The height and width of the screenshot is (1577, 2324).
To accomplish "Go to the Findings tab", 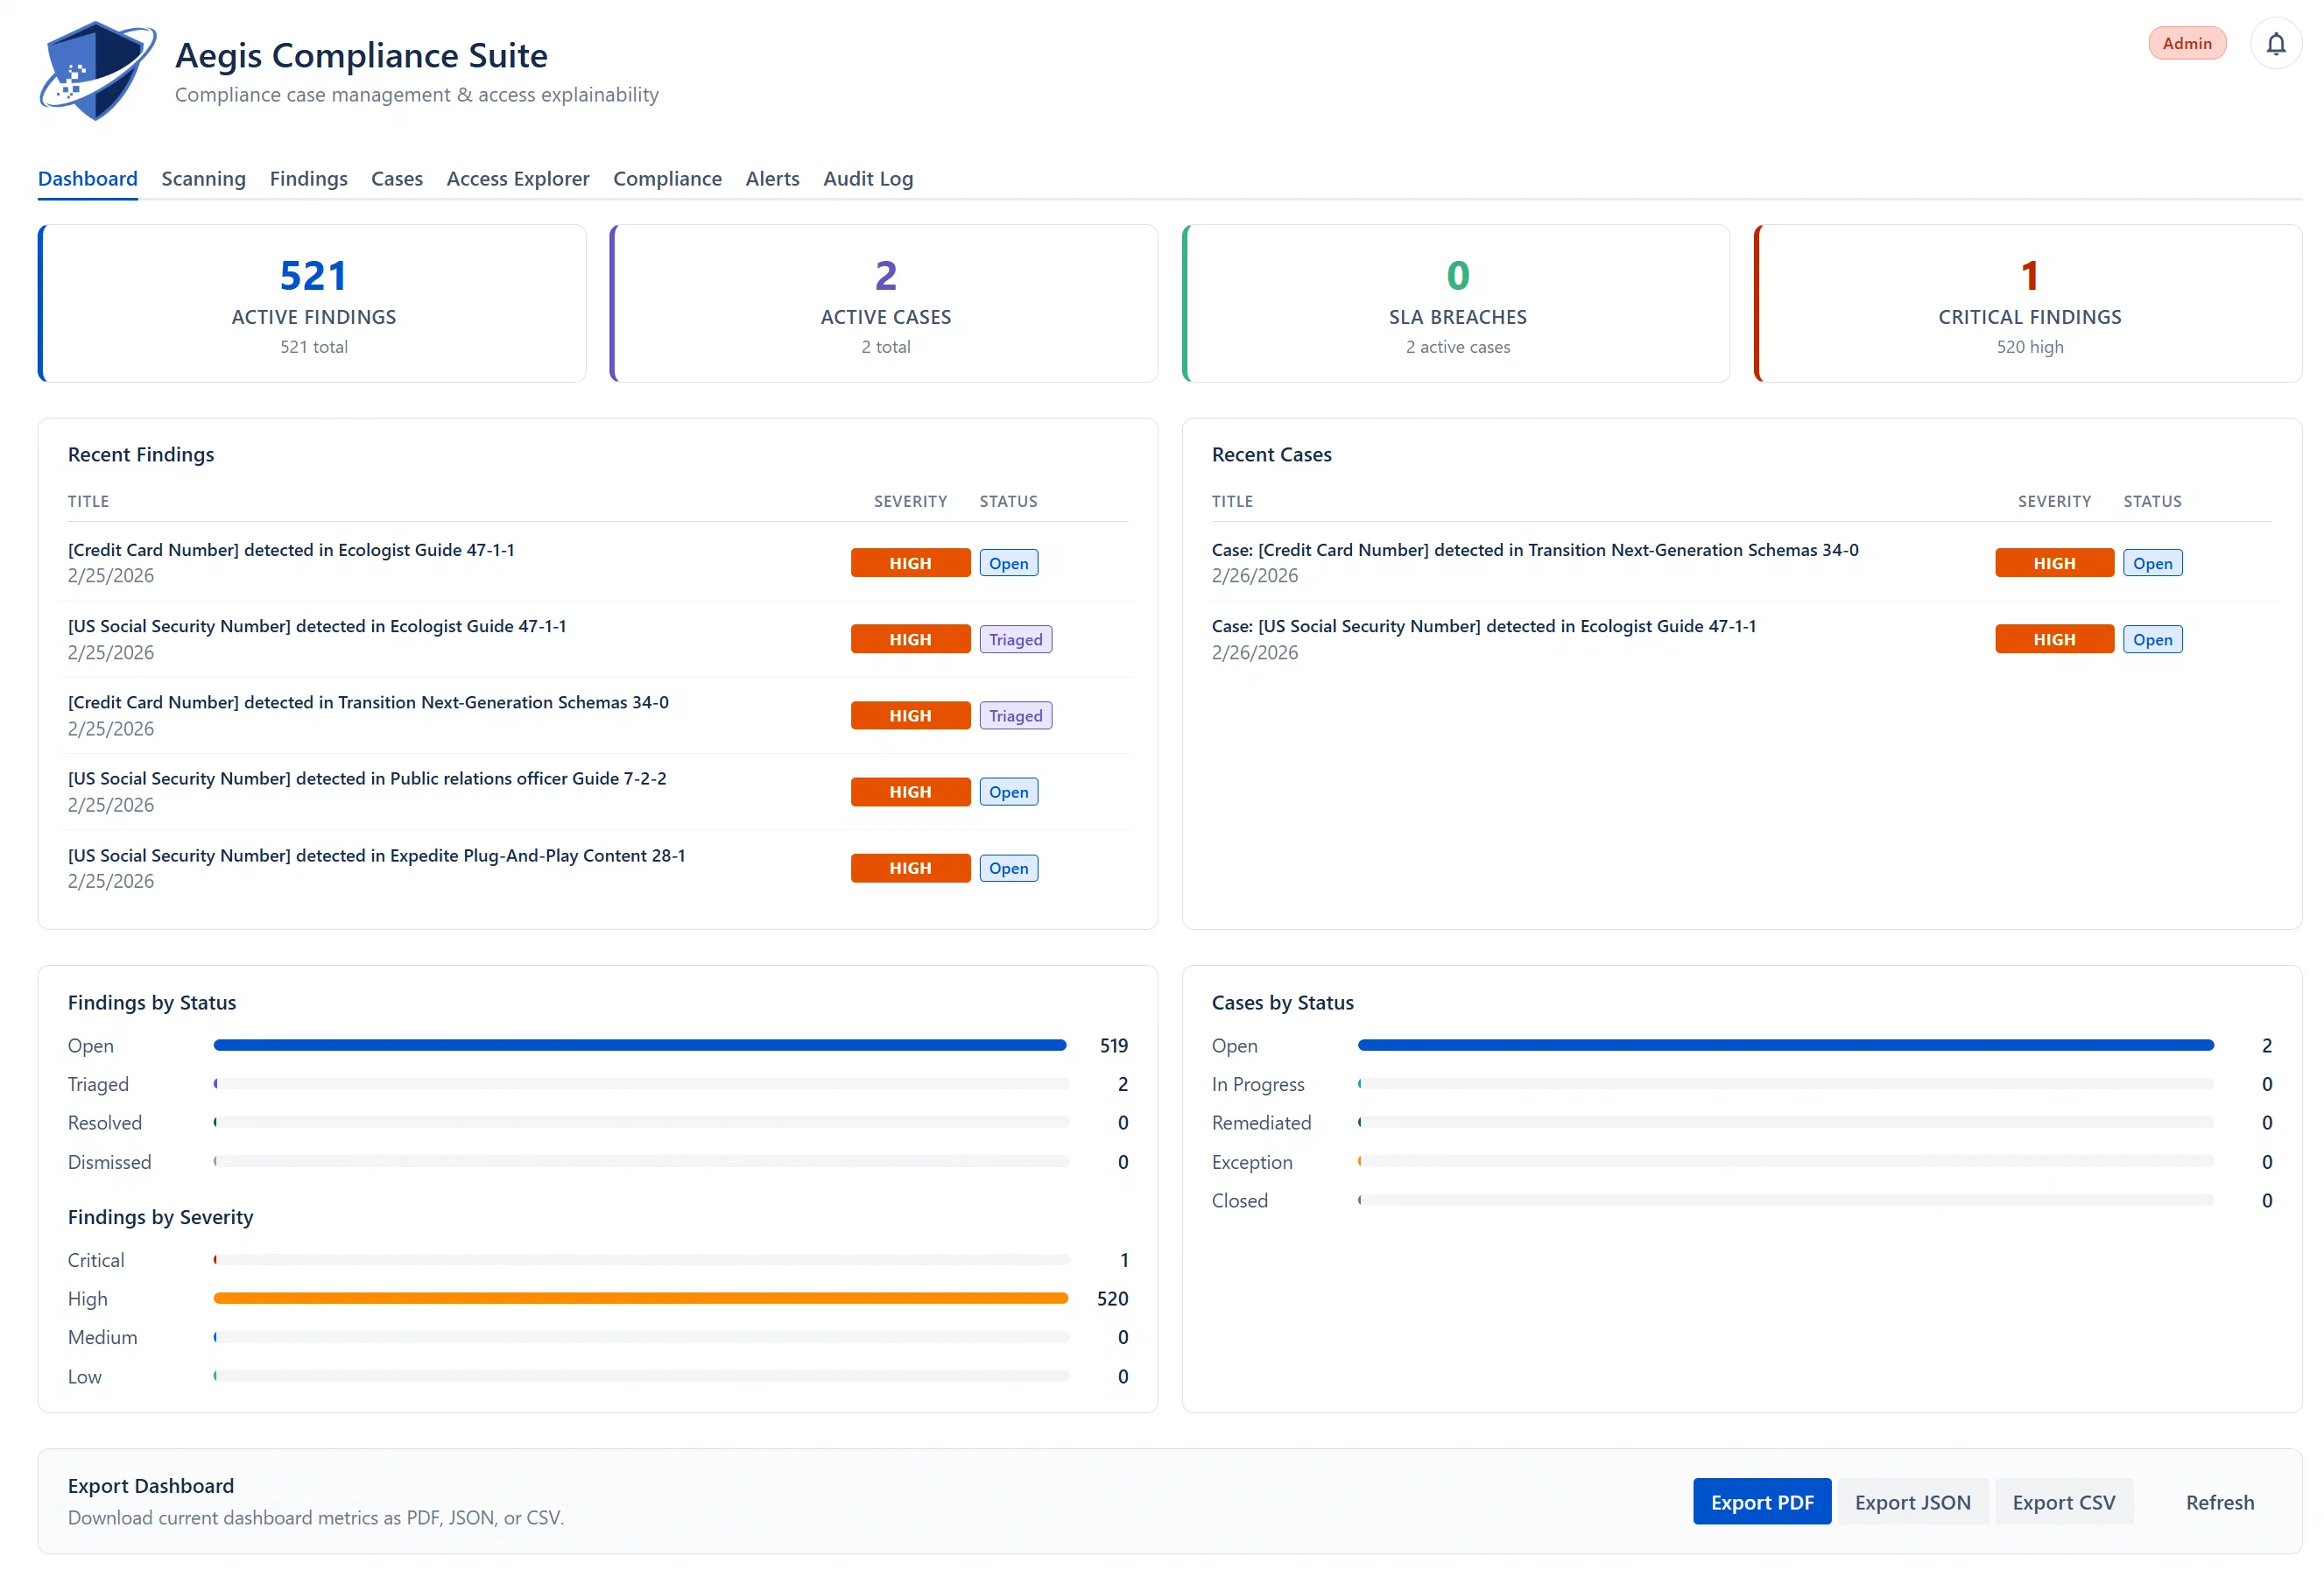I will click(308, 179).
